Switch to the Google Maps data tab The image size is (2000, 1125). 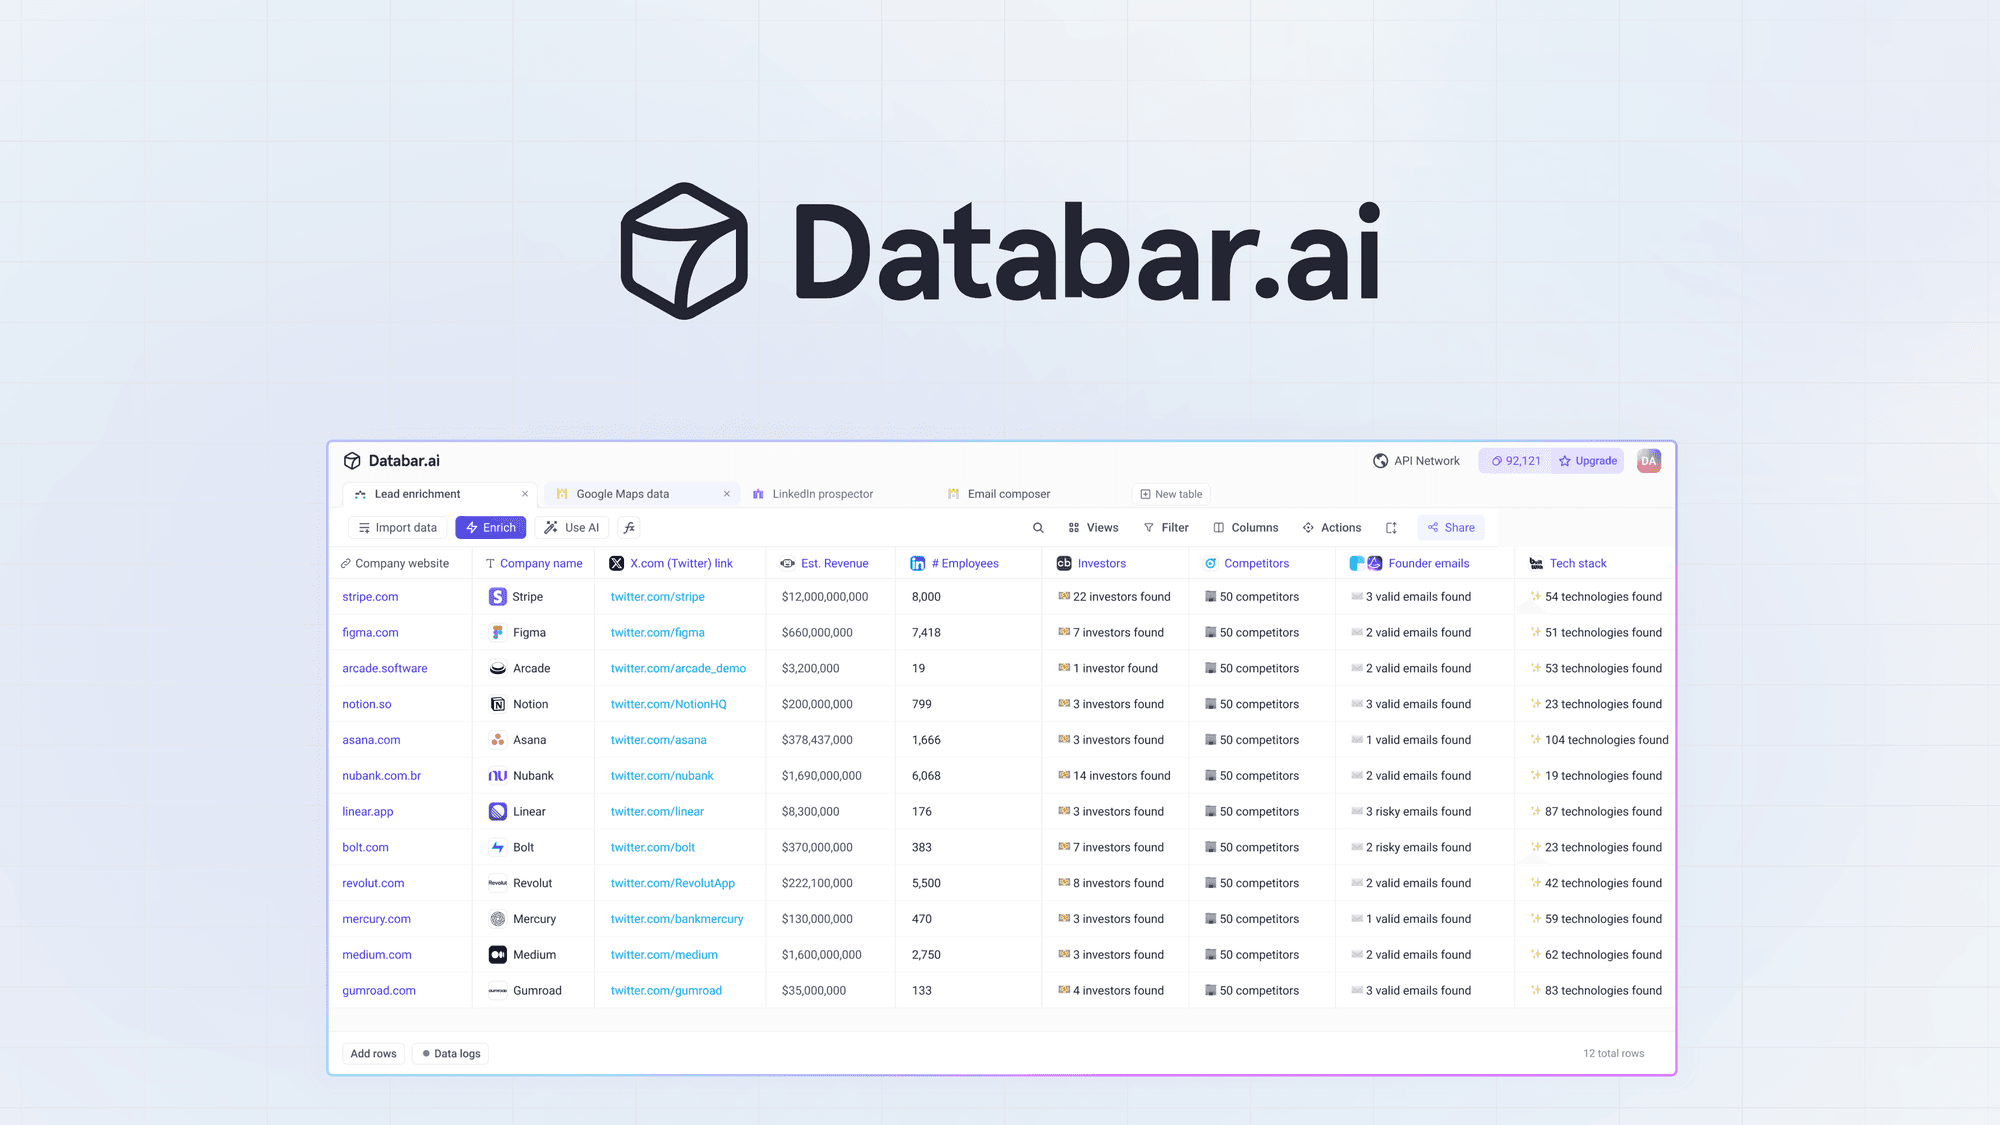coord(621,493)
